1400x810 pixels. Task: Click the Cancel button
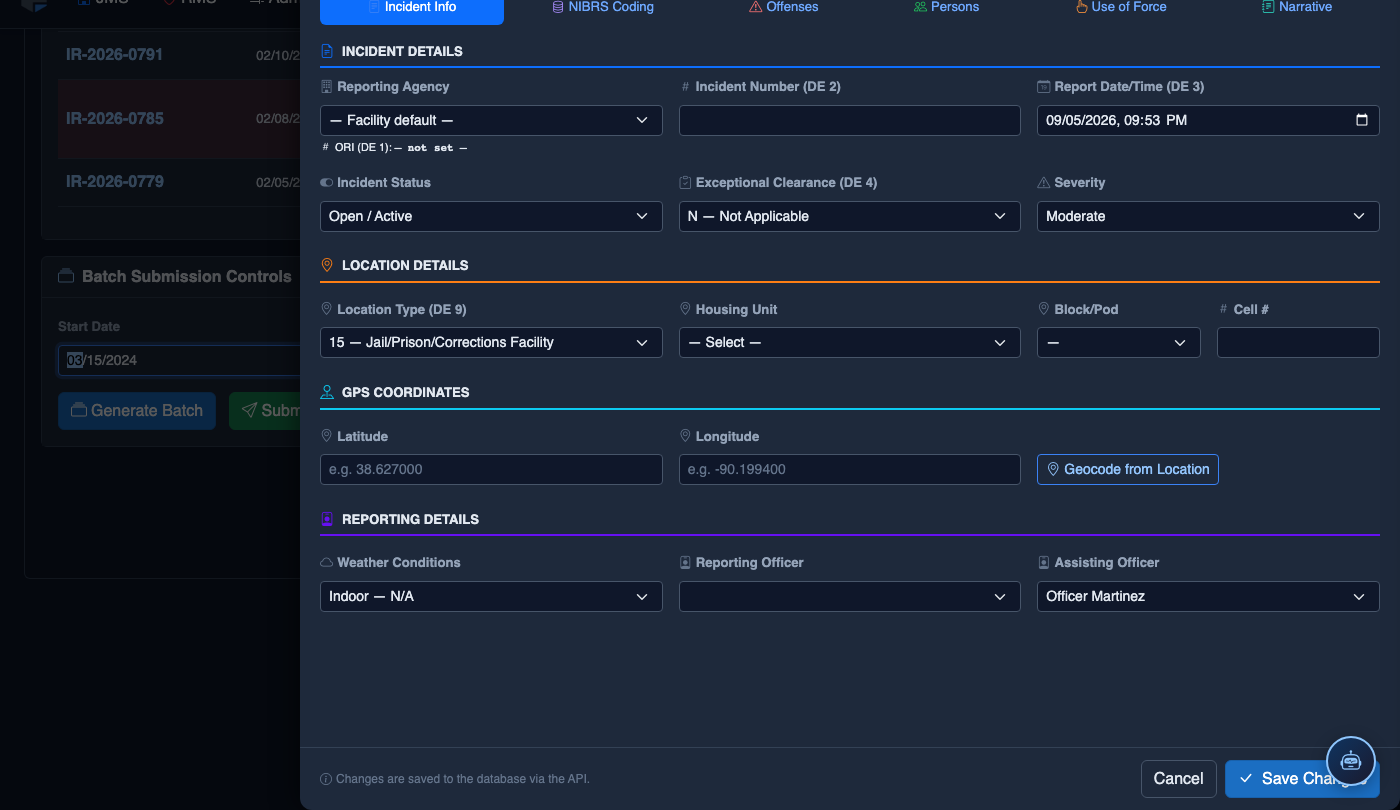point(1178,779)
